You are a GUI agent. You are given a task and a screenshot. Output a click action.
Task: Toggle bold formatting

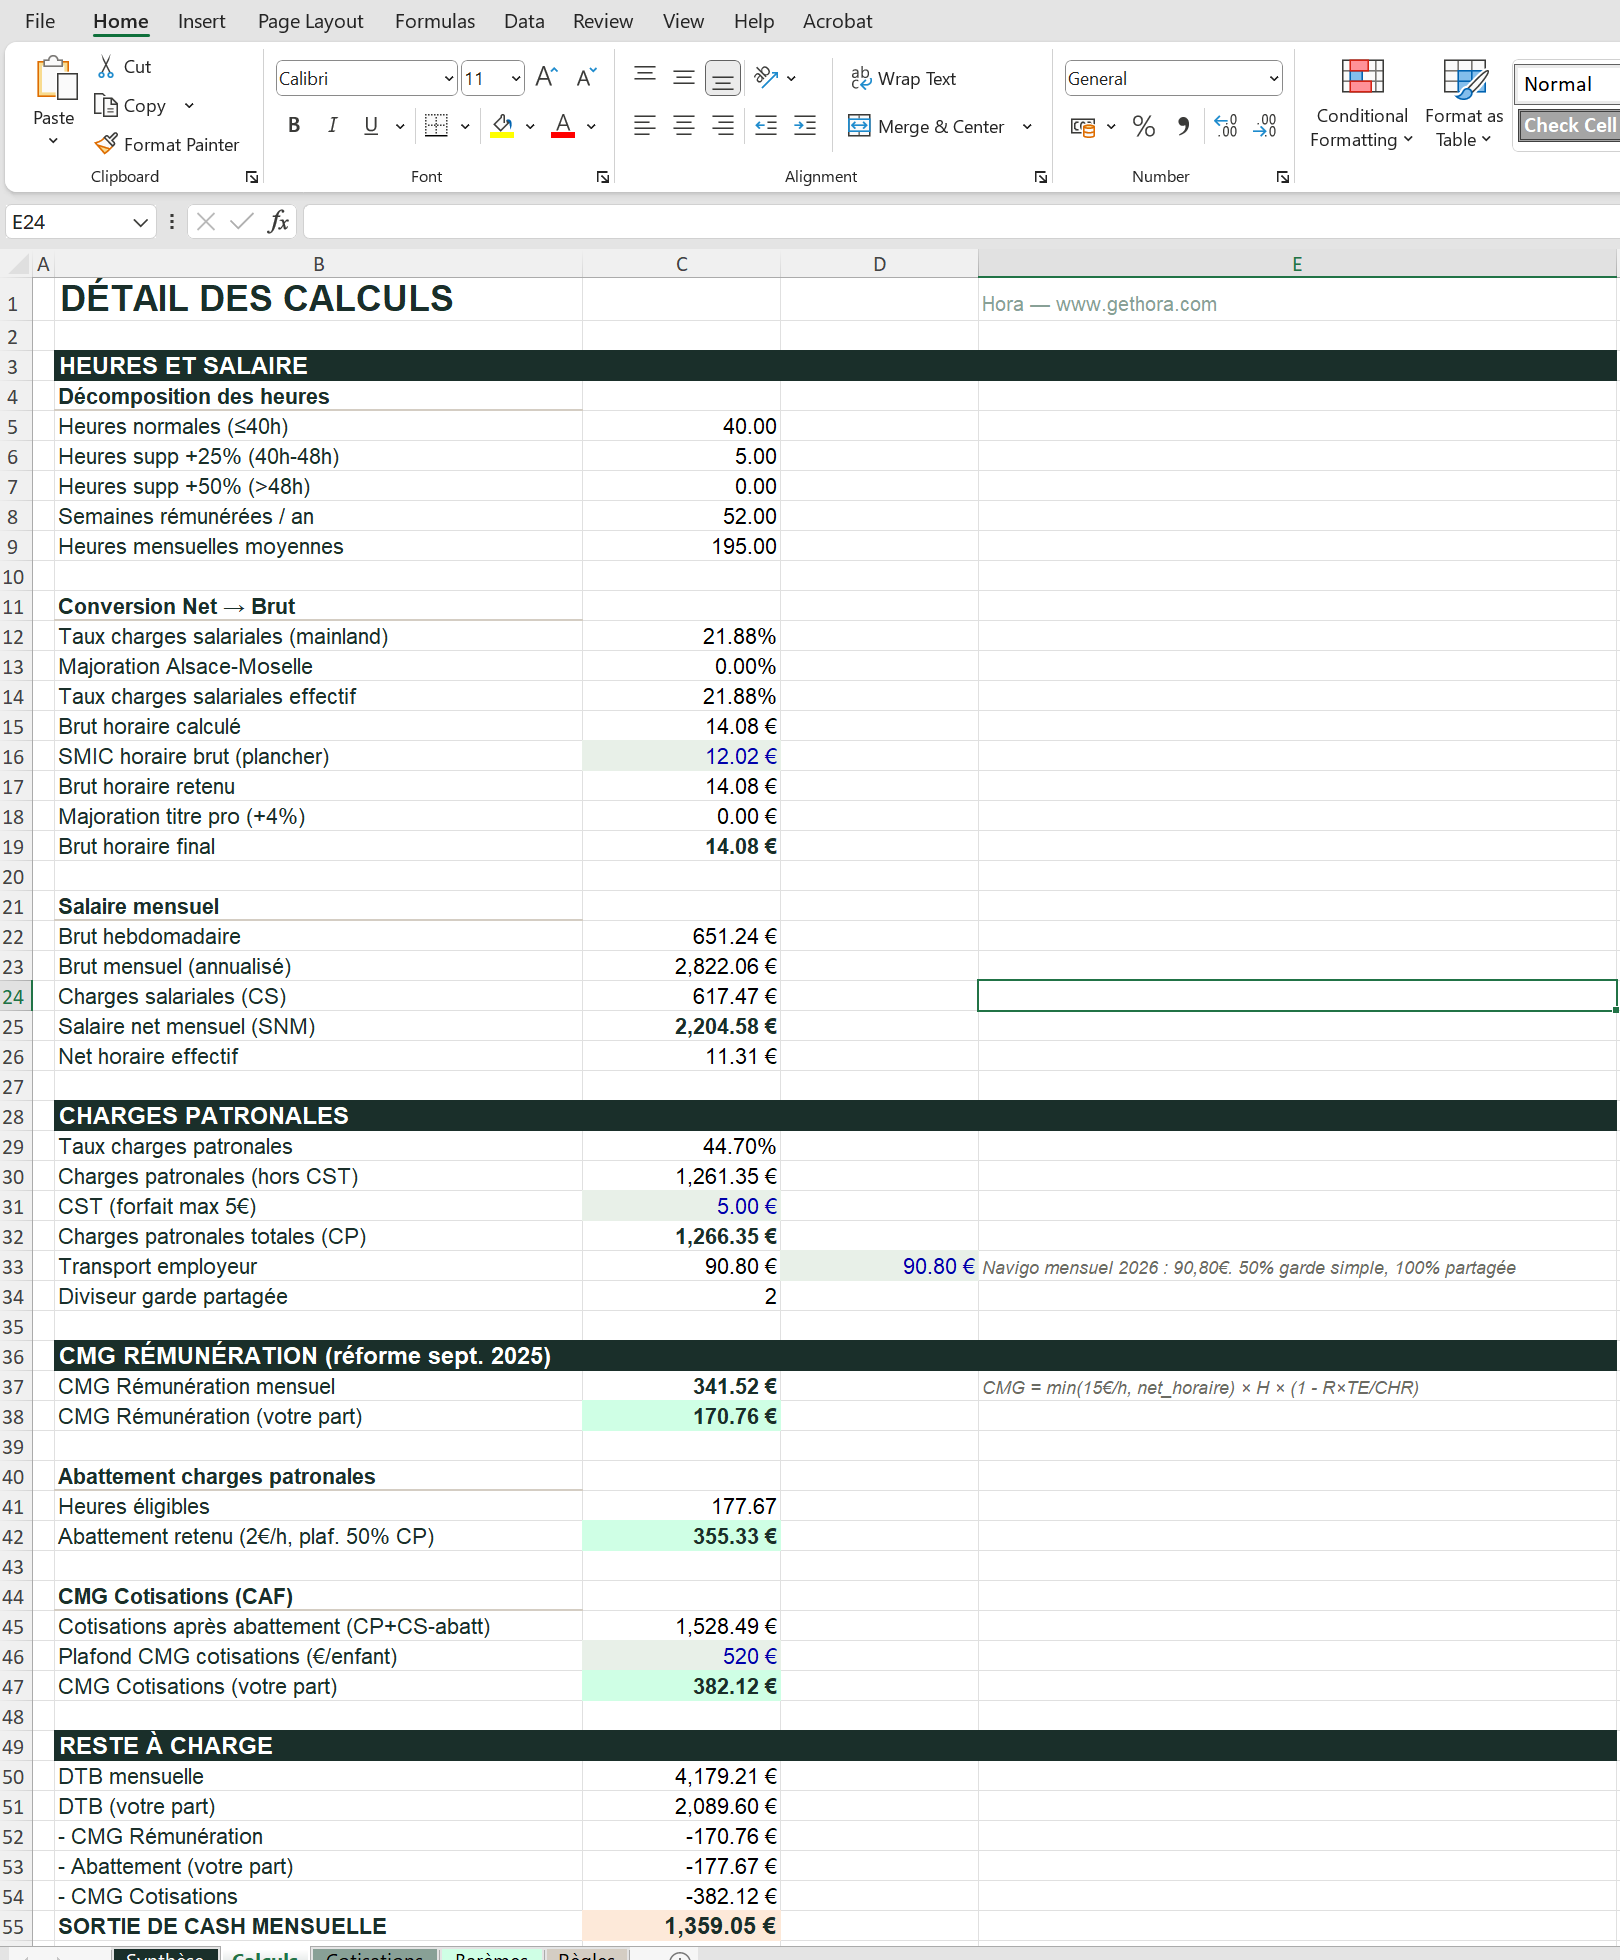[x=293, y=125]
